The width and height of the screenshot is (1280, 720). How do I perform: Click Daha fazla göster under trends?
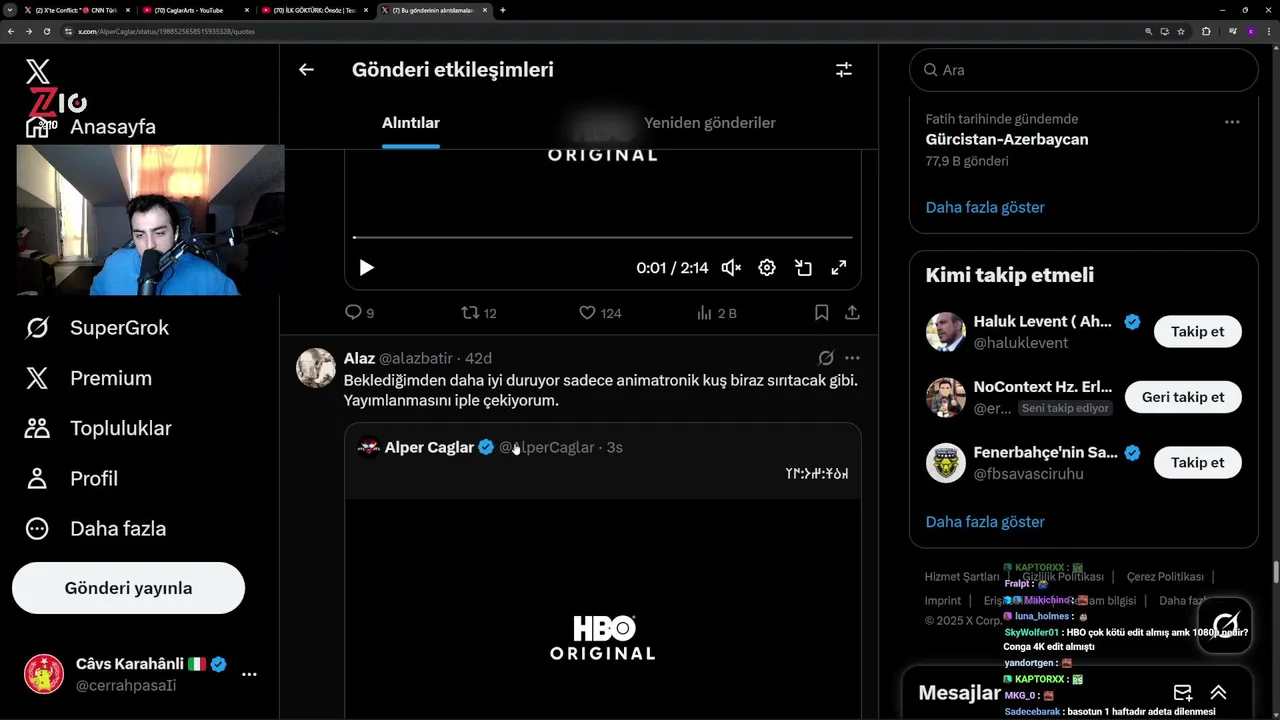point(985,207)
